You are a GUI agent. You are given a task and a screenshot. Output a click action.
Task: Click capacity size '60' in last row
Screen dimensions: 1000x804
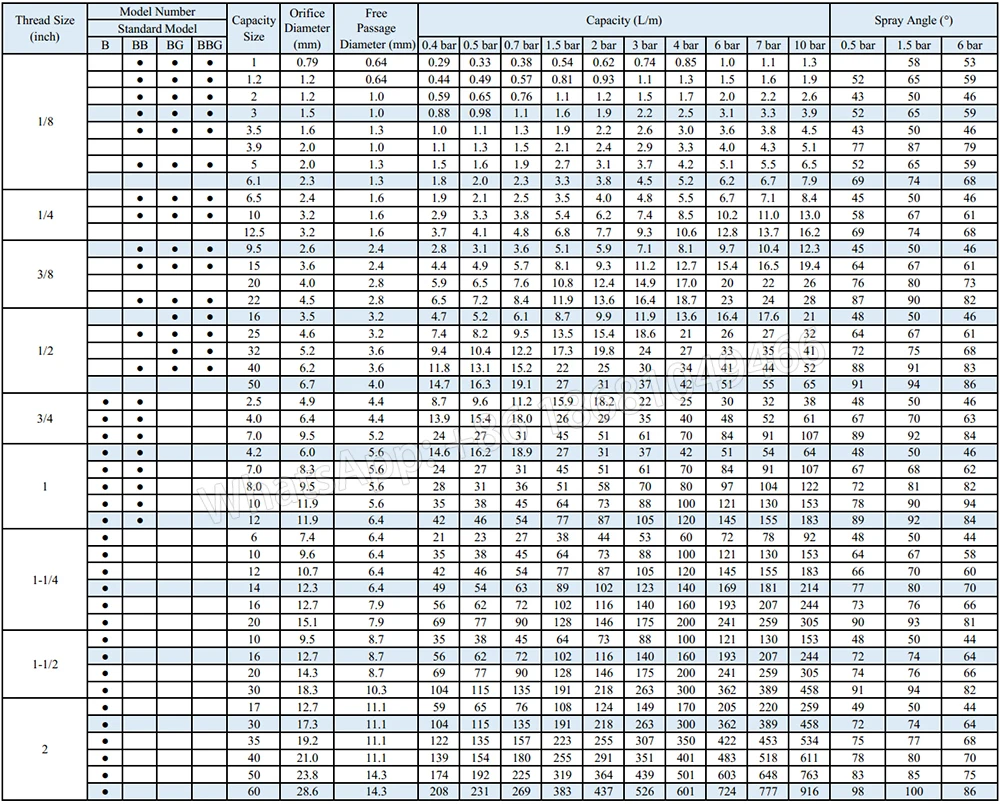coord(253,791)
